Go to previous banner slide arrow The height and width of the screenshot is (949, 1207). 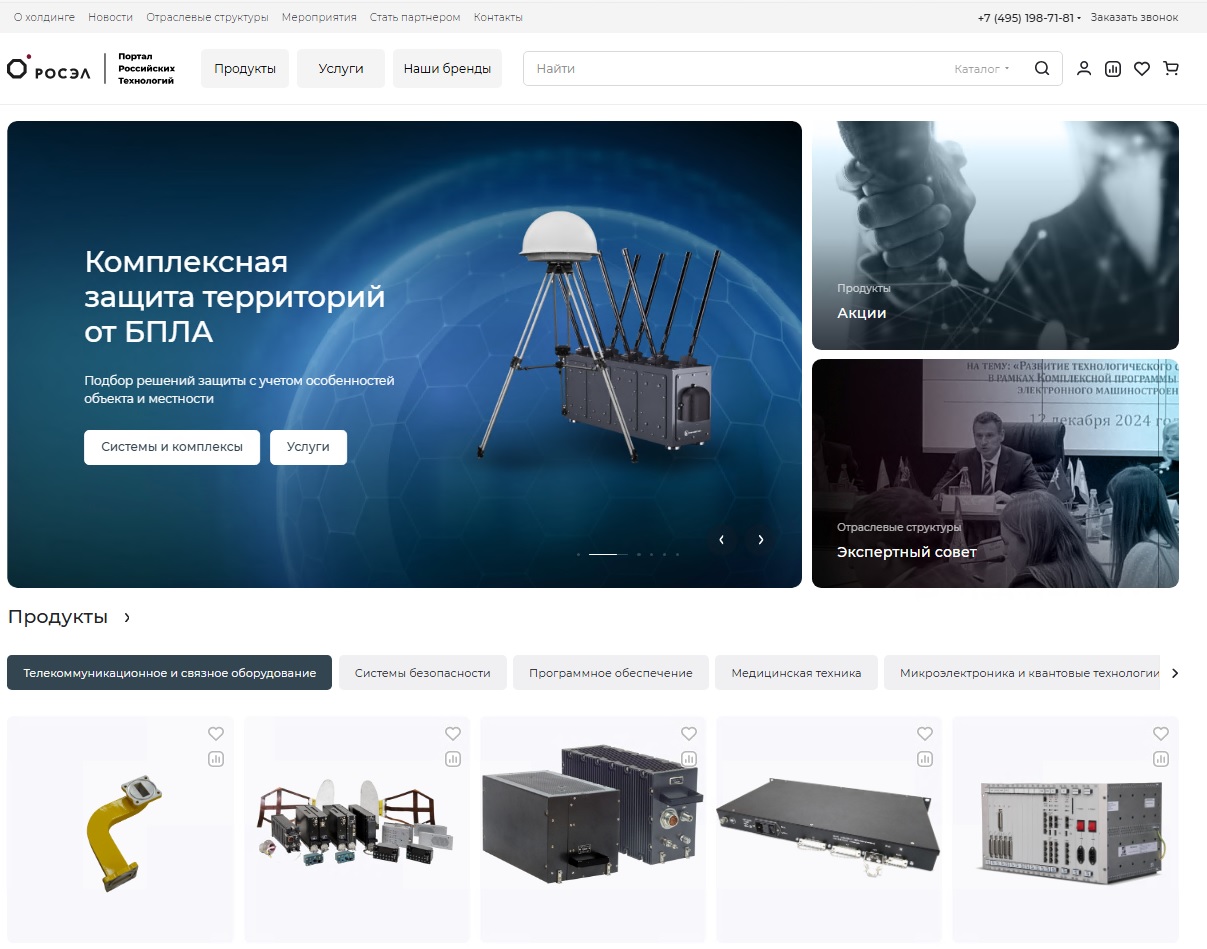pos(721,540)
